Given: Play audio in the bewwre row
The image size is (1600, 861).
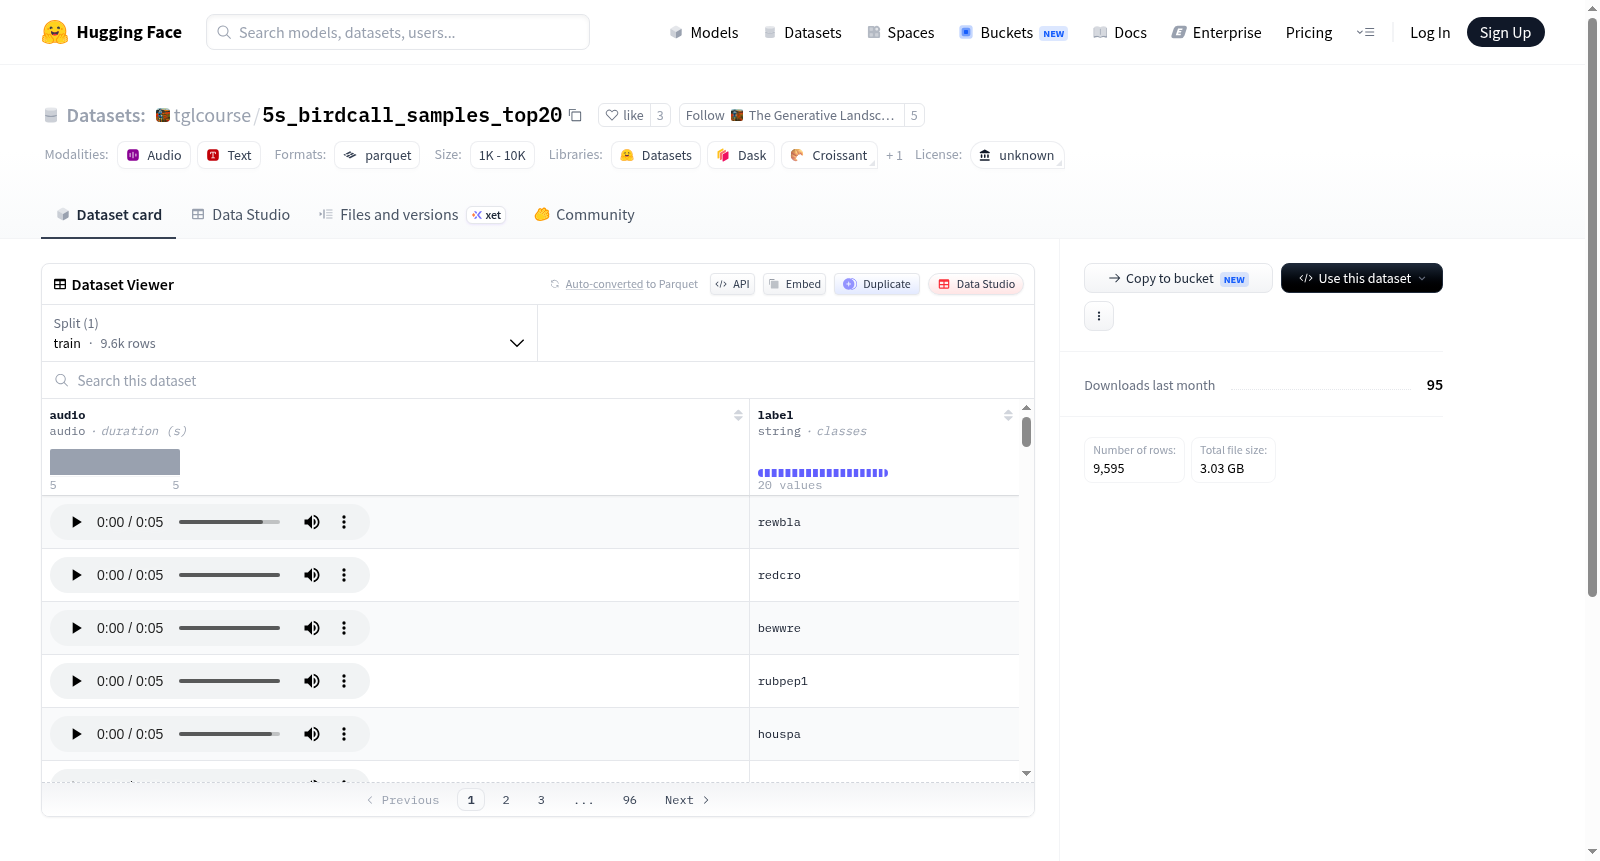Looking at the screenshot, I should click(77, 628).
